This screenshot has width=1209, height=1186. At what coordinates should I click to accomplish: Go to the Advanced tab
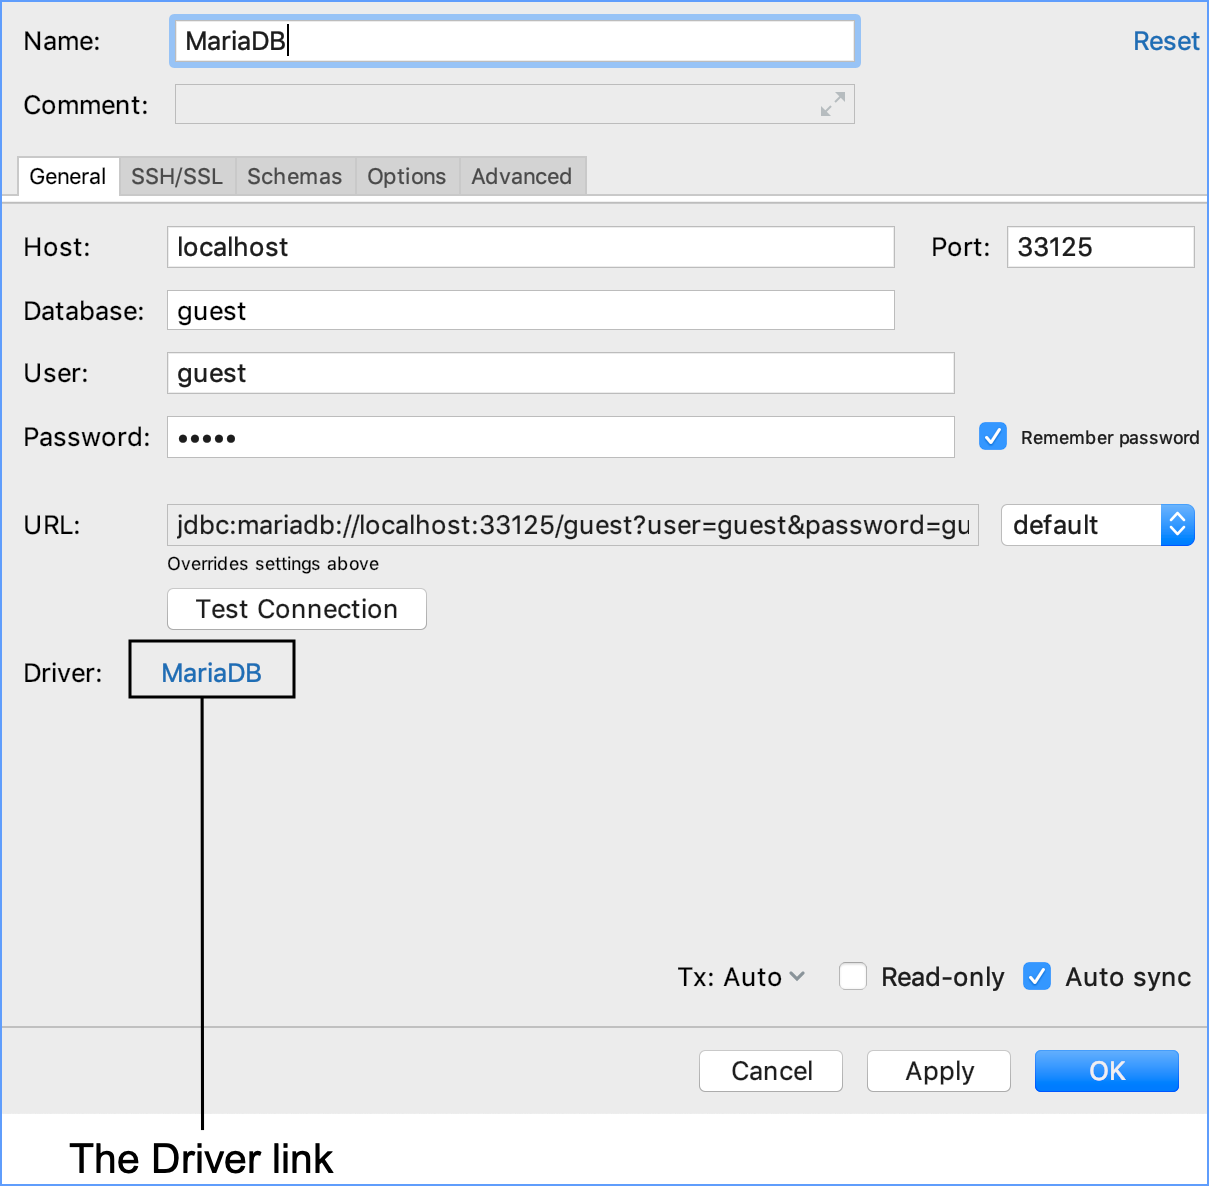(x=522, y=176)
